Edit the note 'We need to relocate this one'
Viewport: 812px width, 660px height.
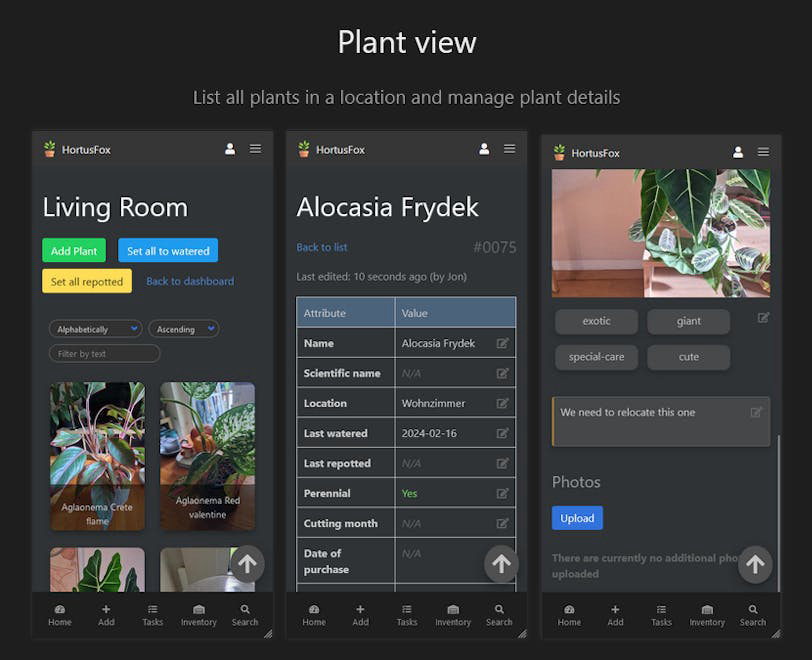(756, 412)
